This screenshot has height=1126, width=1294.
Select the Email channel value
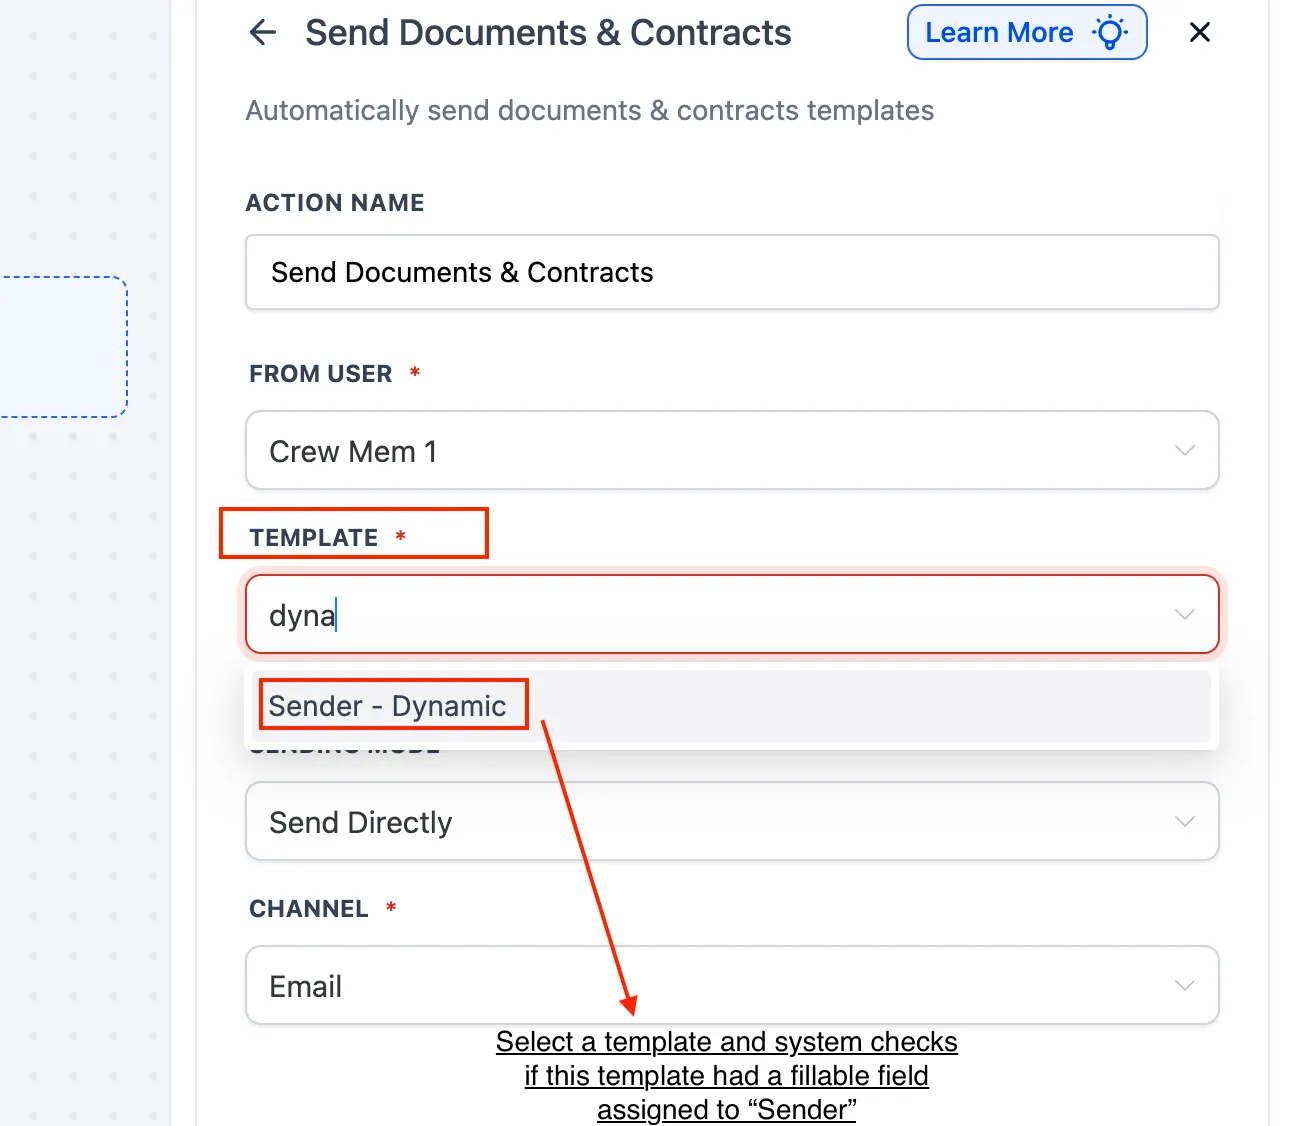click(305, 985)
